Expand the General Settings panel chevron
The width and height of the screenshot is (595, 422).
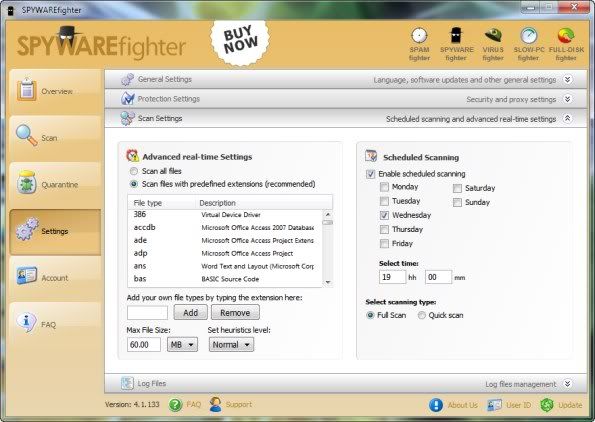pyautogui.click(x=567, y=79)
